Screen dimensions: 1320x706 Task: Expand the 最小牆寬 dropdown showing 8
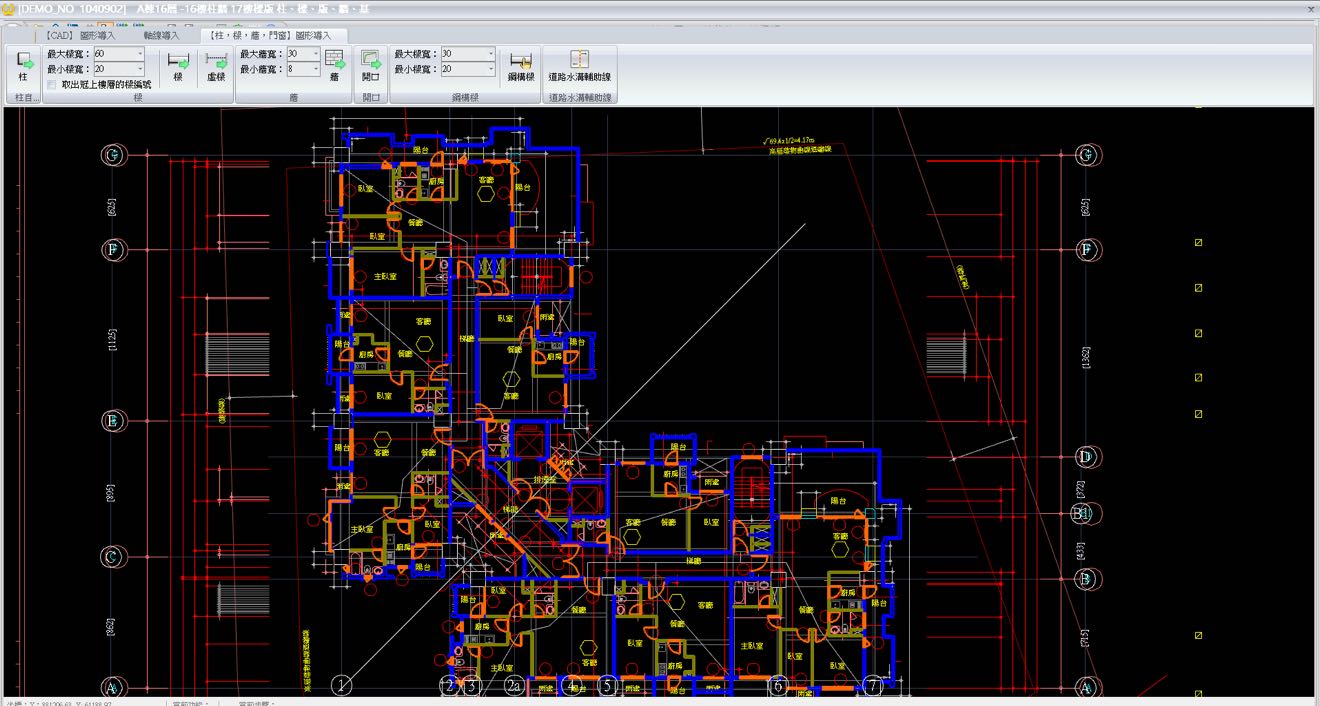(x=315, y=70)
